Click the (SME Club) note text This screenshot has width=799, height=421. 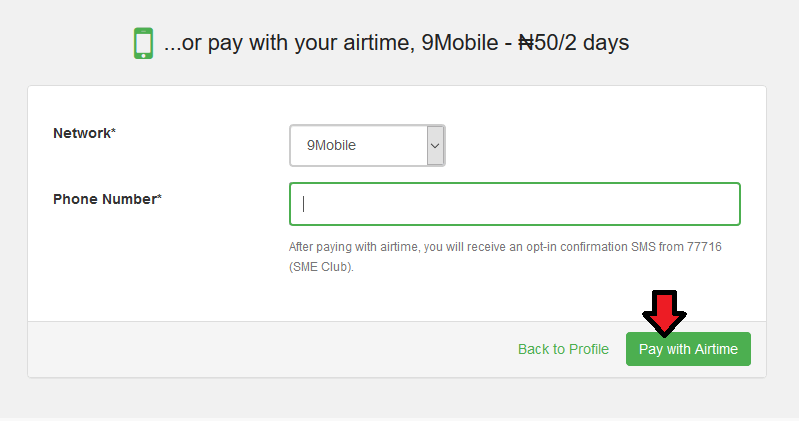coord(321,267)
